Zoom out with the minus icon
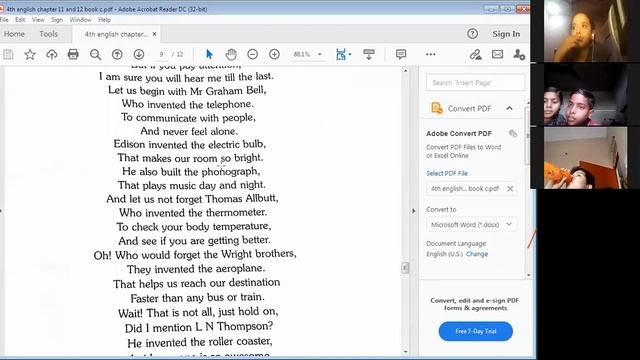 [253, 54]
